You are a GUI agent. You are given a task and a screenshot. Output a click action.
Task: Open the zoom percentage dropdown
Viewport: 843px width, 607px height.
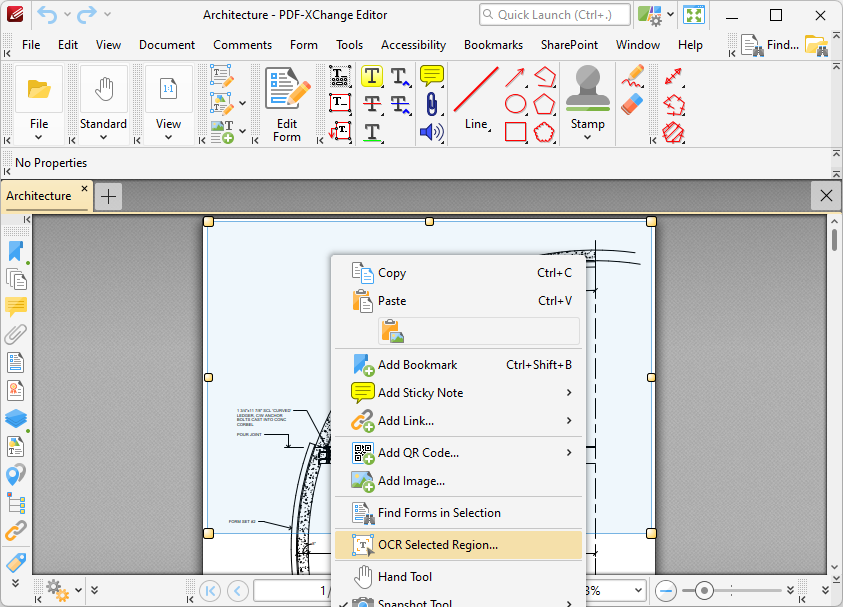pyautogui.click(x=639, y=590)
